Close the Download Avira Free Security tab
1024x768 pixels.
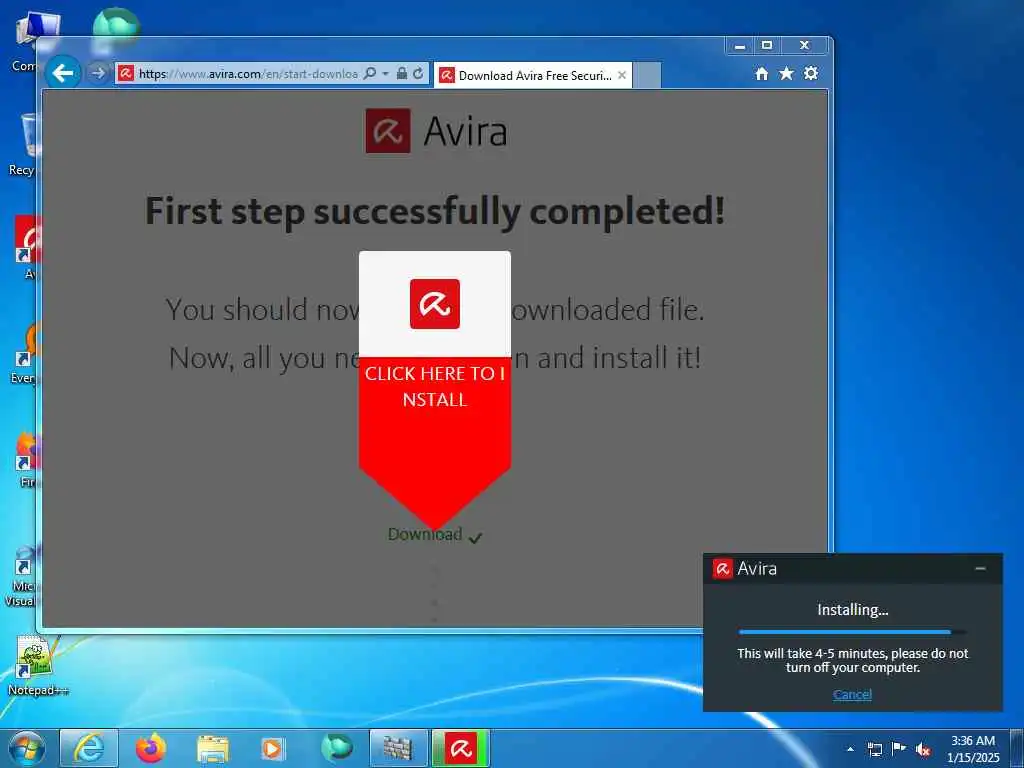(x=622, y=75)
